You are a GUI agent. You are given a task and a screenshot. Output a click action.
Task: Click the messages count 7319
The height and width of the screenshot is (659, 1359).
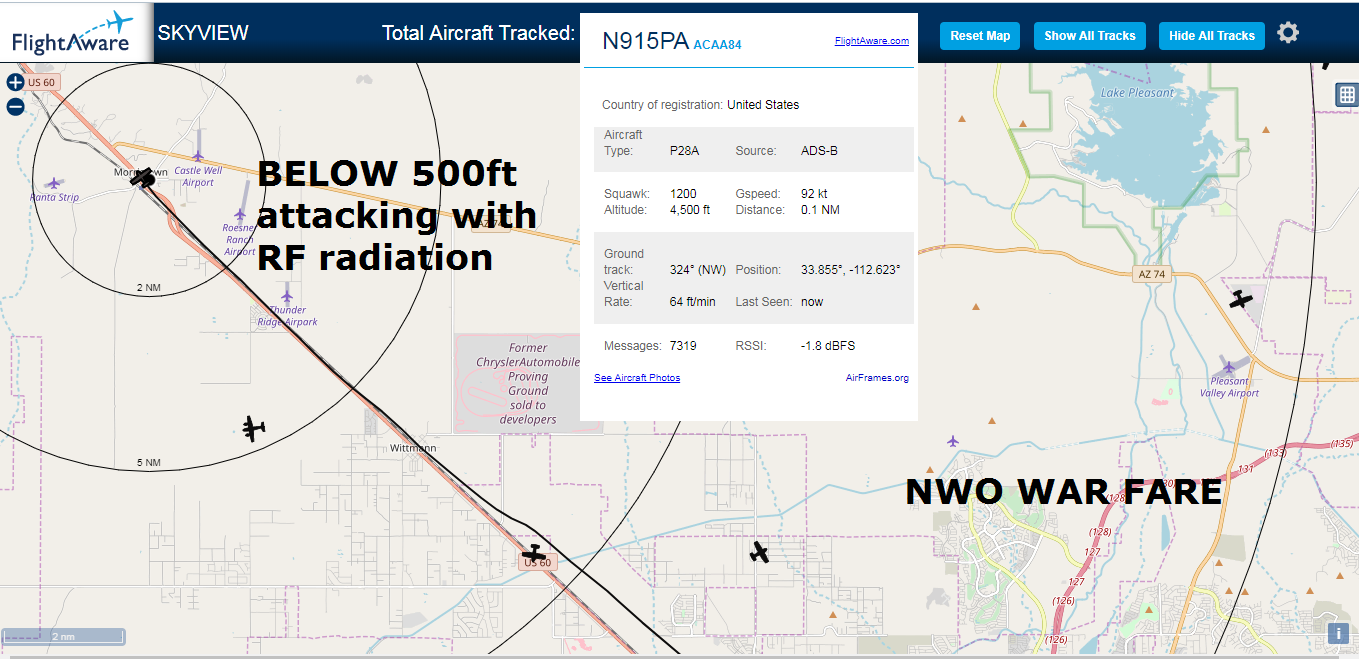pyautogui.click(x=683, y=346)
